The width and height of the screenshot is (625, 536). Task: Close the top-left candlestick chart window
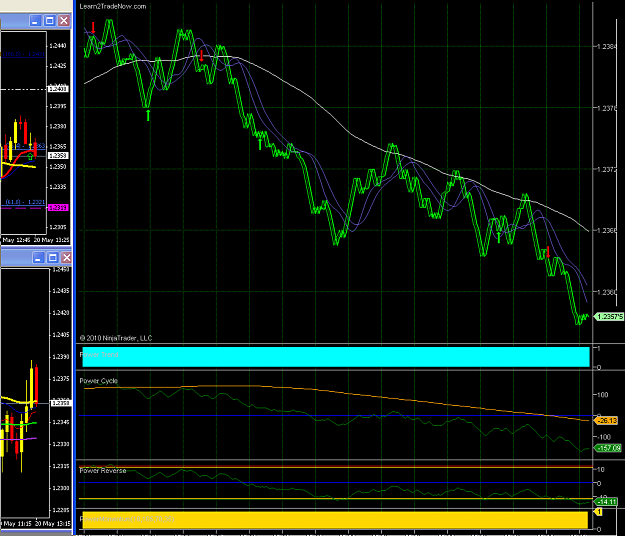[x=64, y=21]
